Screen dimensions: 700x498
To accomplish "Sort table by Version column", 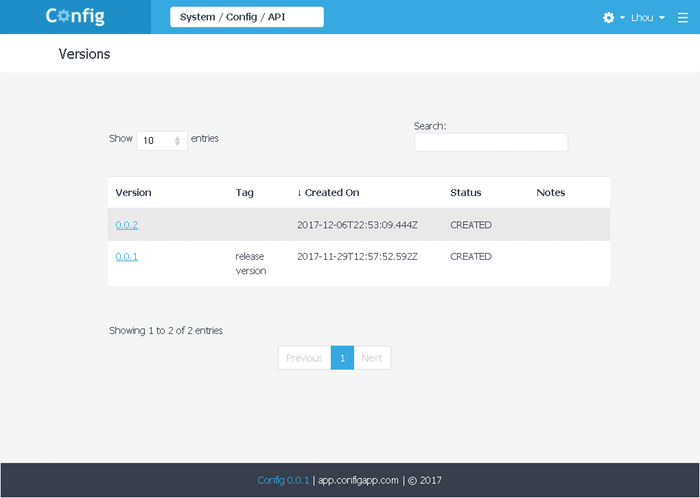I will pos(133,192).
